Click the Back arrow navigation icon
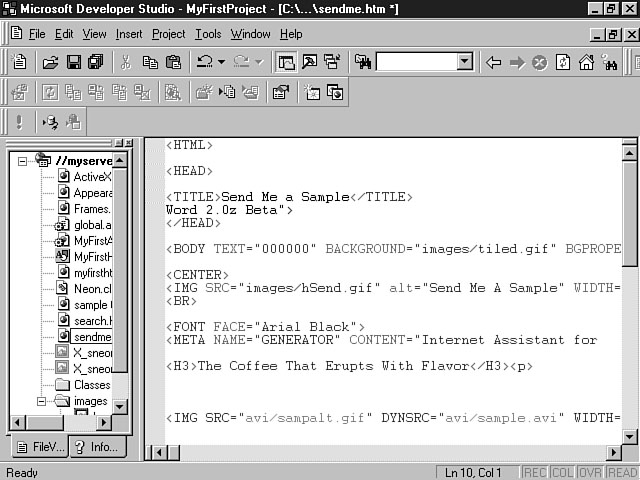 (x=493, y=62)
